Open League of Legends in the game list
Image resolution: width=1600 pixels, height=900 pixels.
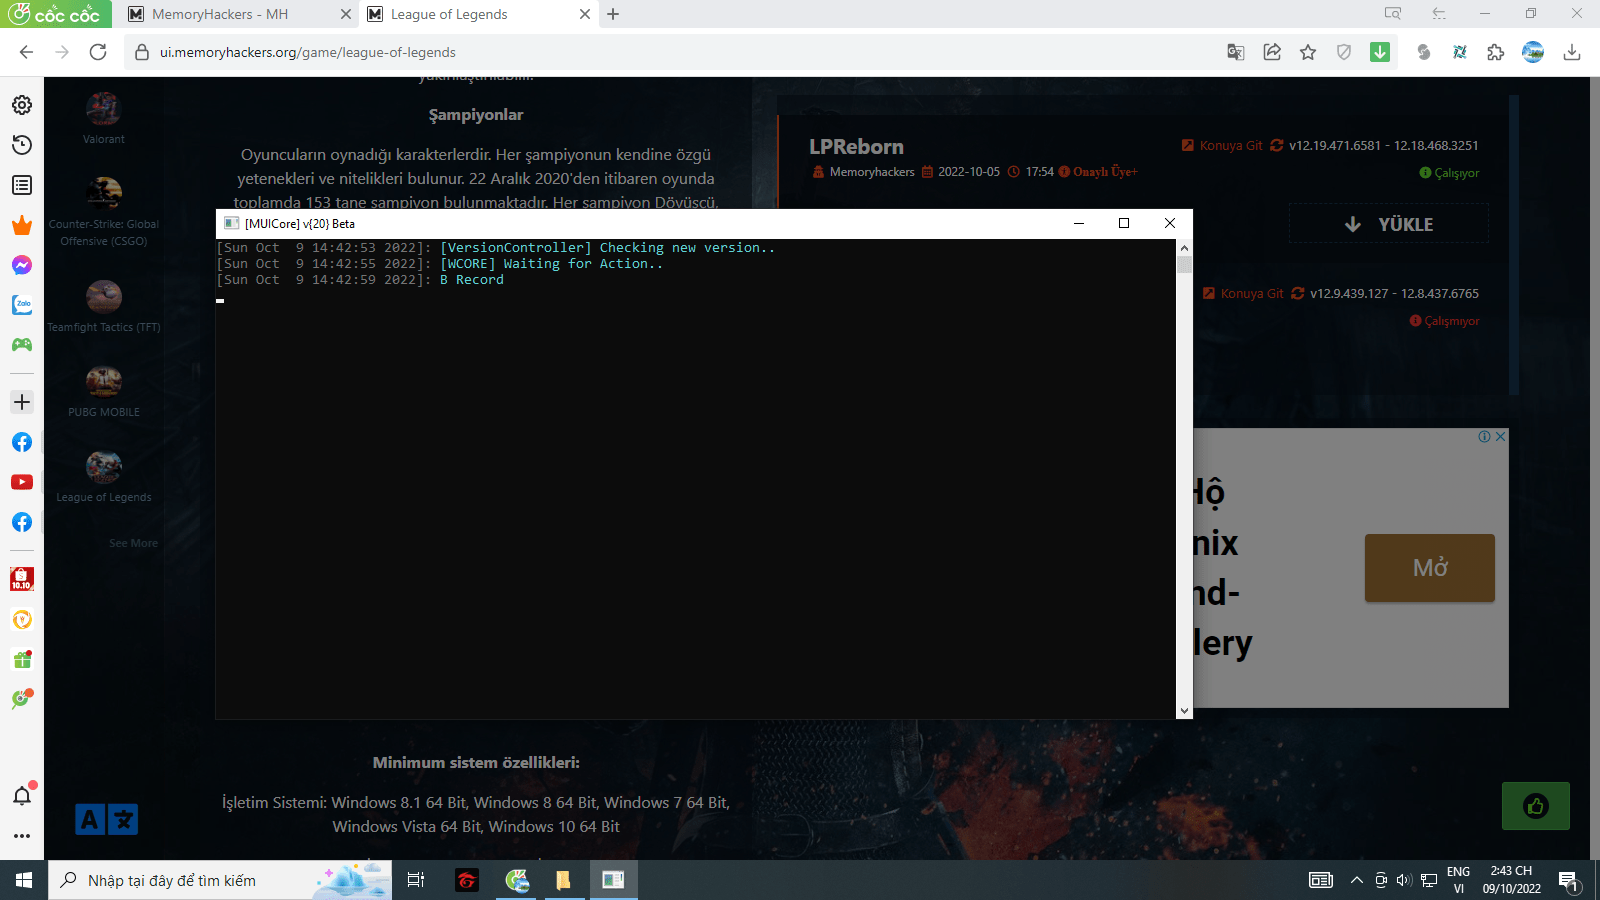104,476
